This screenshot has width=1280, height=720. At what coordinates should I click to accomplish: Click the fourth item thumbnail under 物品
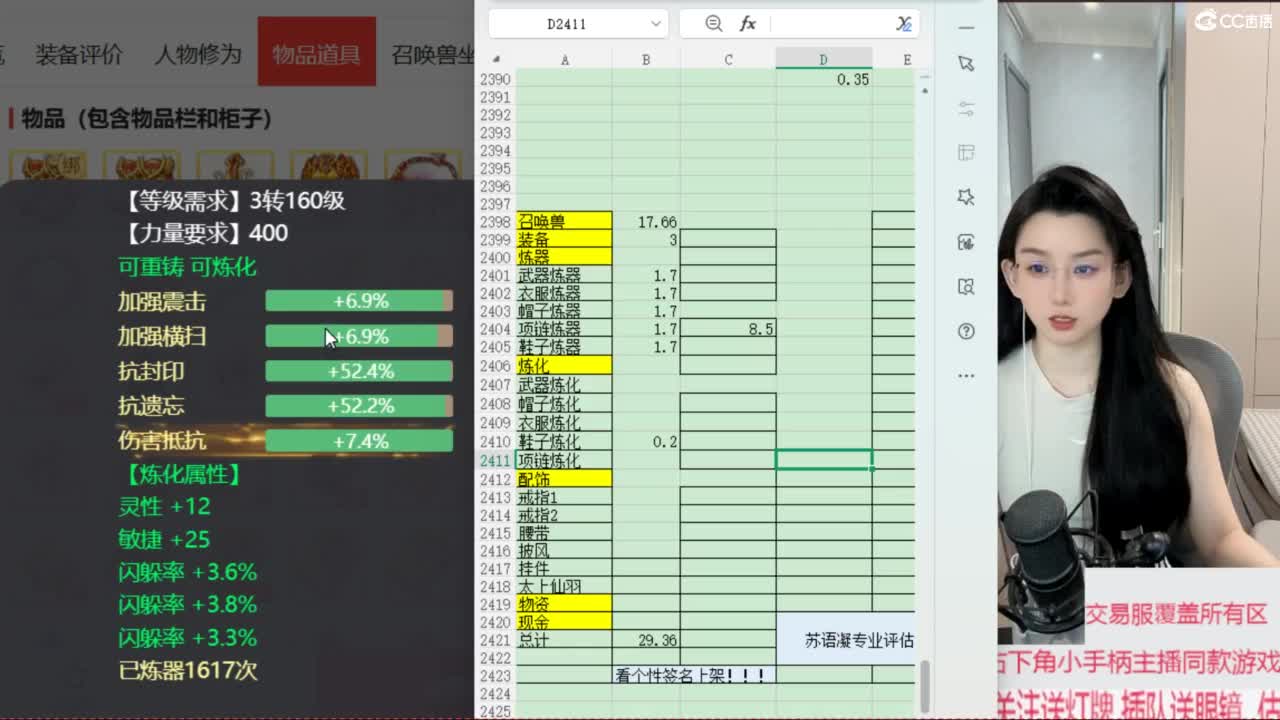329,165
